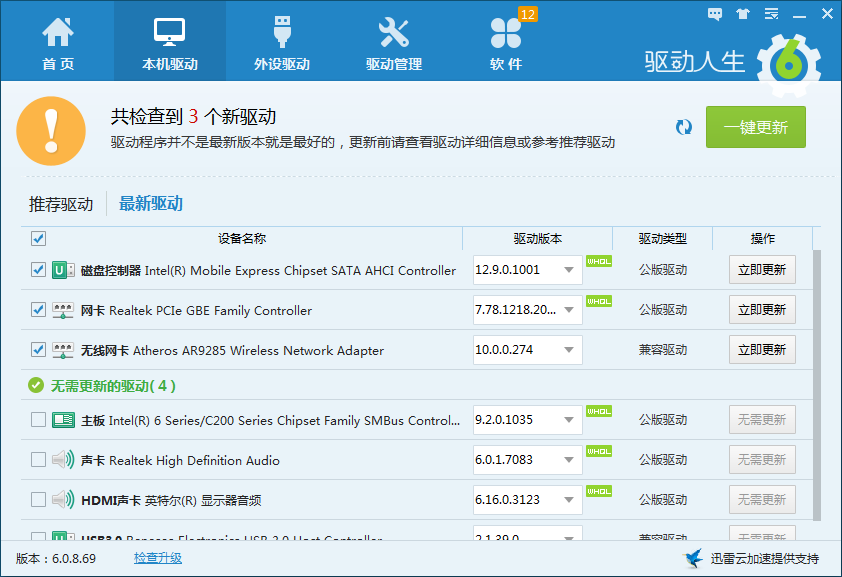Open the 外设驱动 USB icon
This screenshot has width=842, height=577.
[281, 35]
